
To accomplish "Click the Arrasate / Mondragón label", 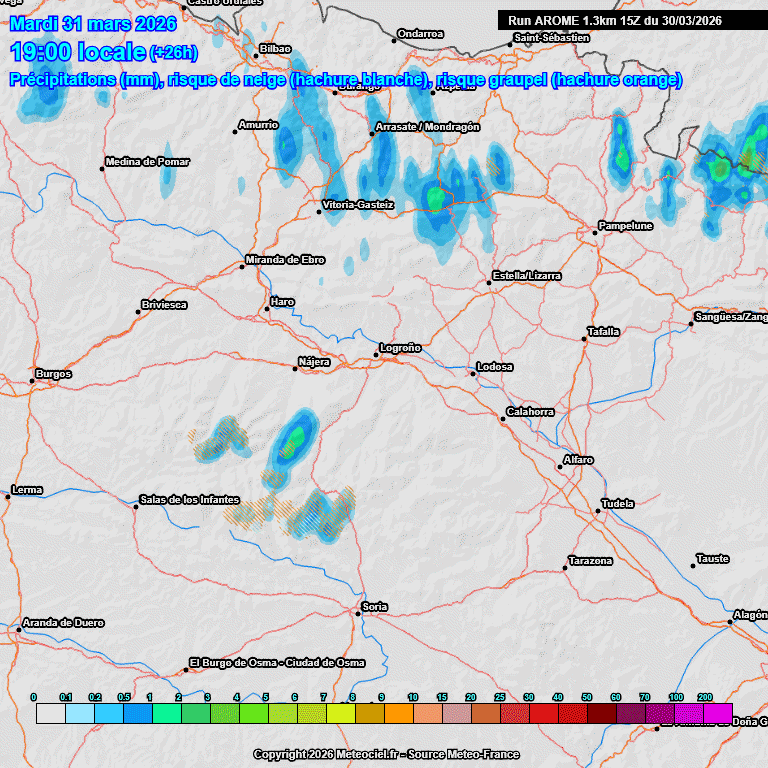I will pyautogui.click(x=427, y=127).
